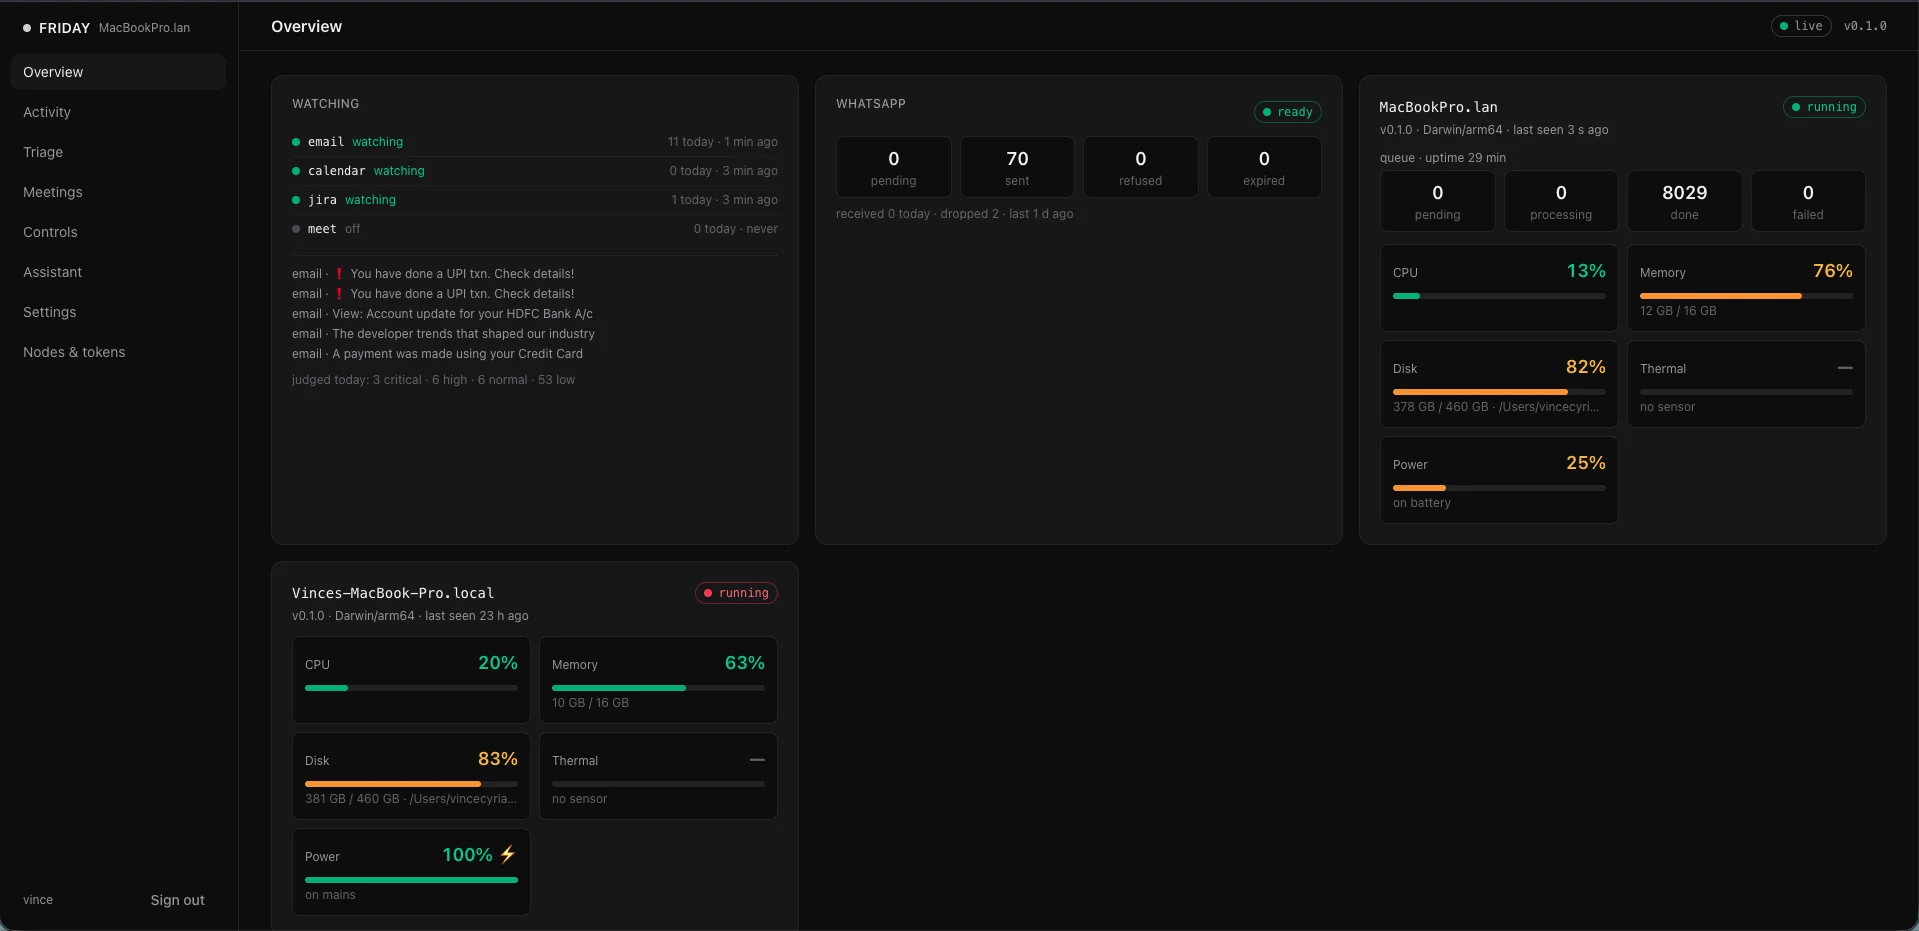Viewport: 1919px width, 931px height.
Task: Click 'View: Account update for your HDFC Bank A/c'
Action: [x=462, y=314]
